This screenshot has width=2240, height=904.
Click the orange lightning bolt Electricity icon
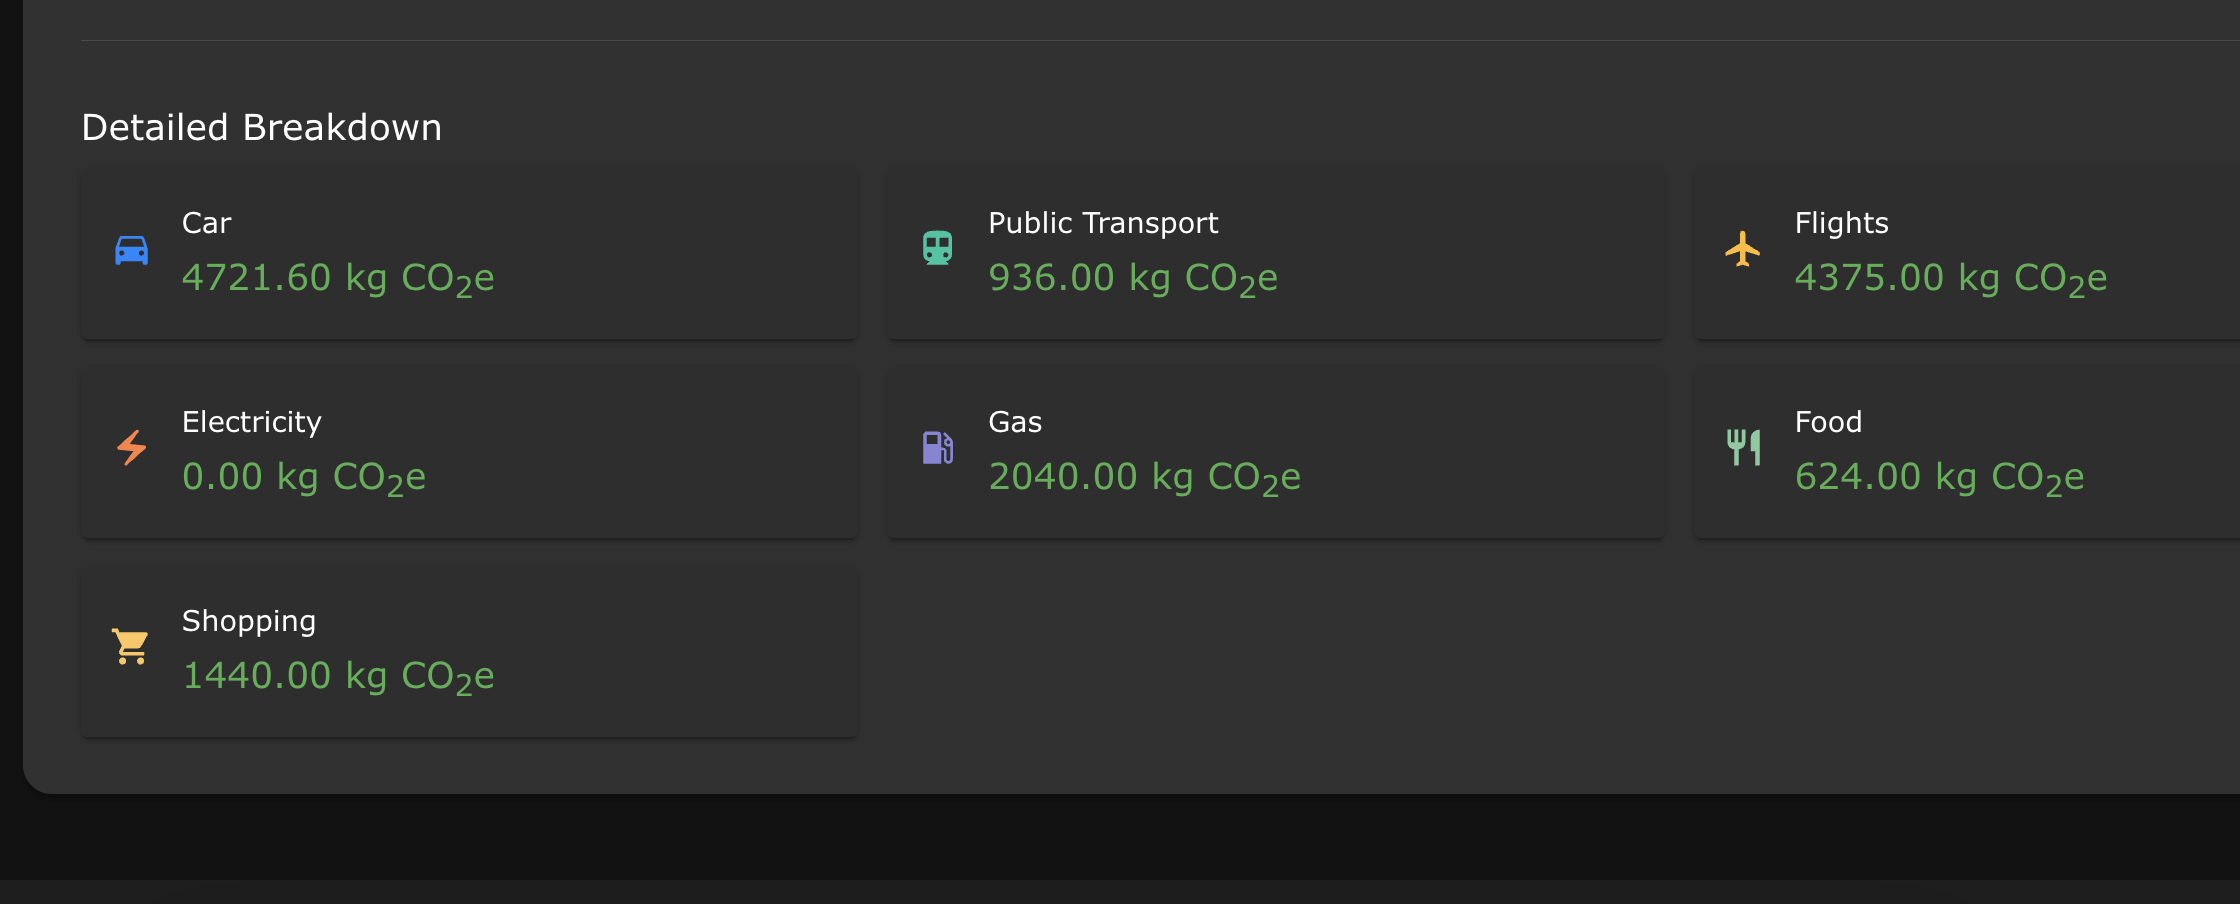tap(132, 447)
